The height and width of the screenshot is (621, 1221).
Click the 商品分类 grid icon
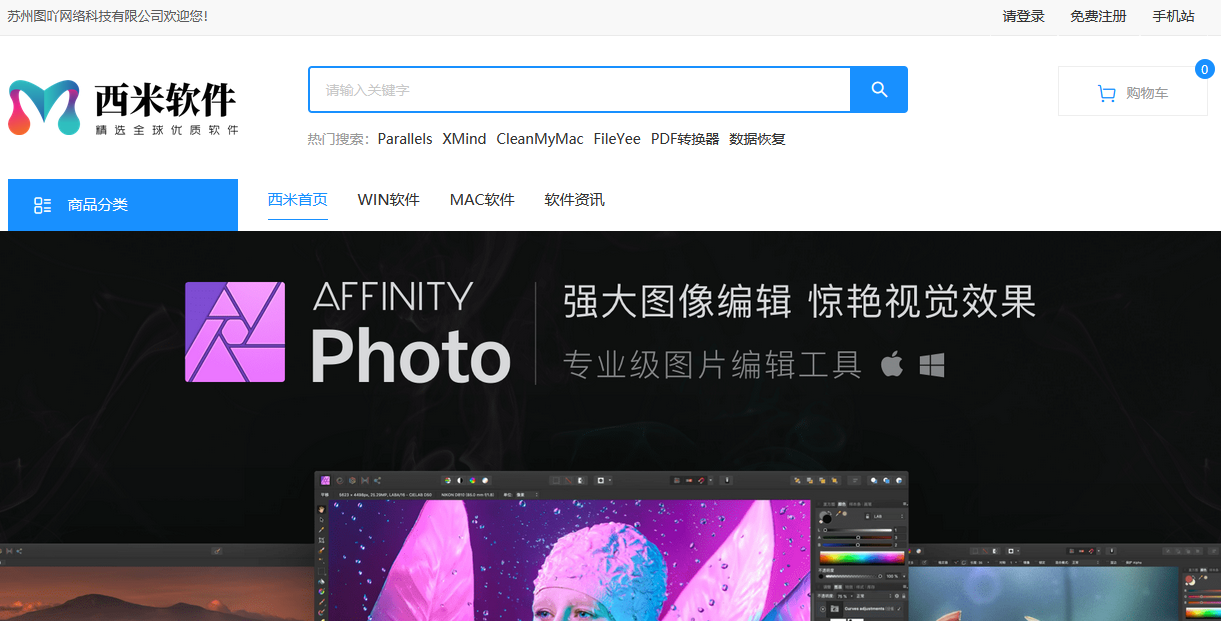click(x=42, y=204)
